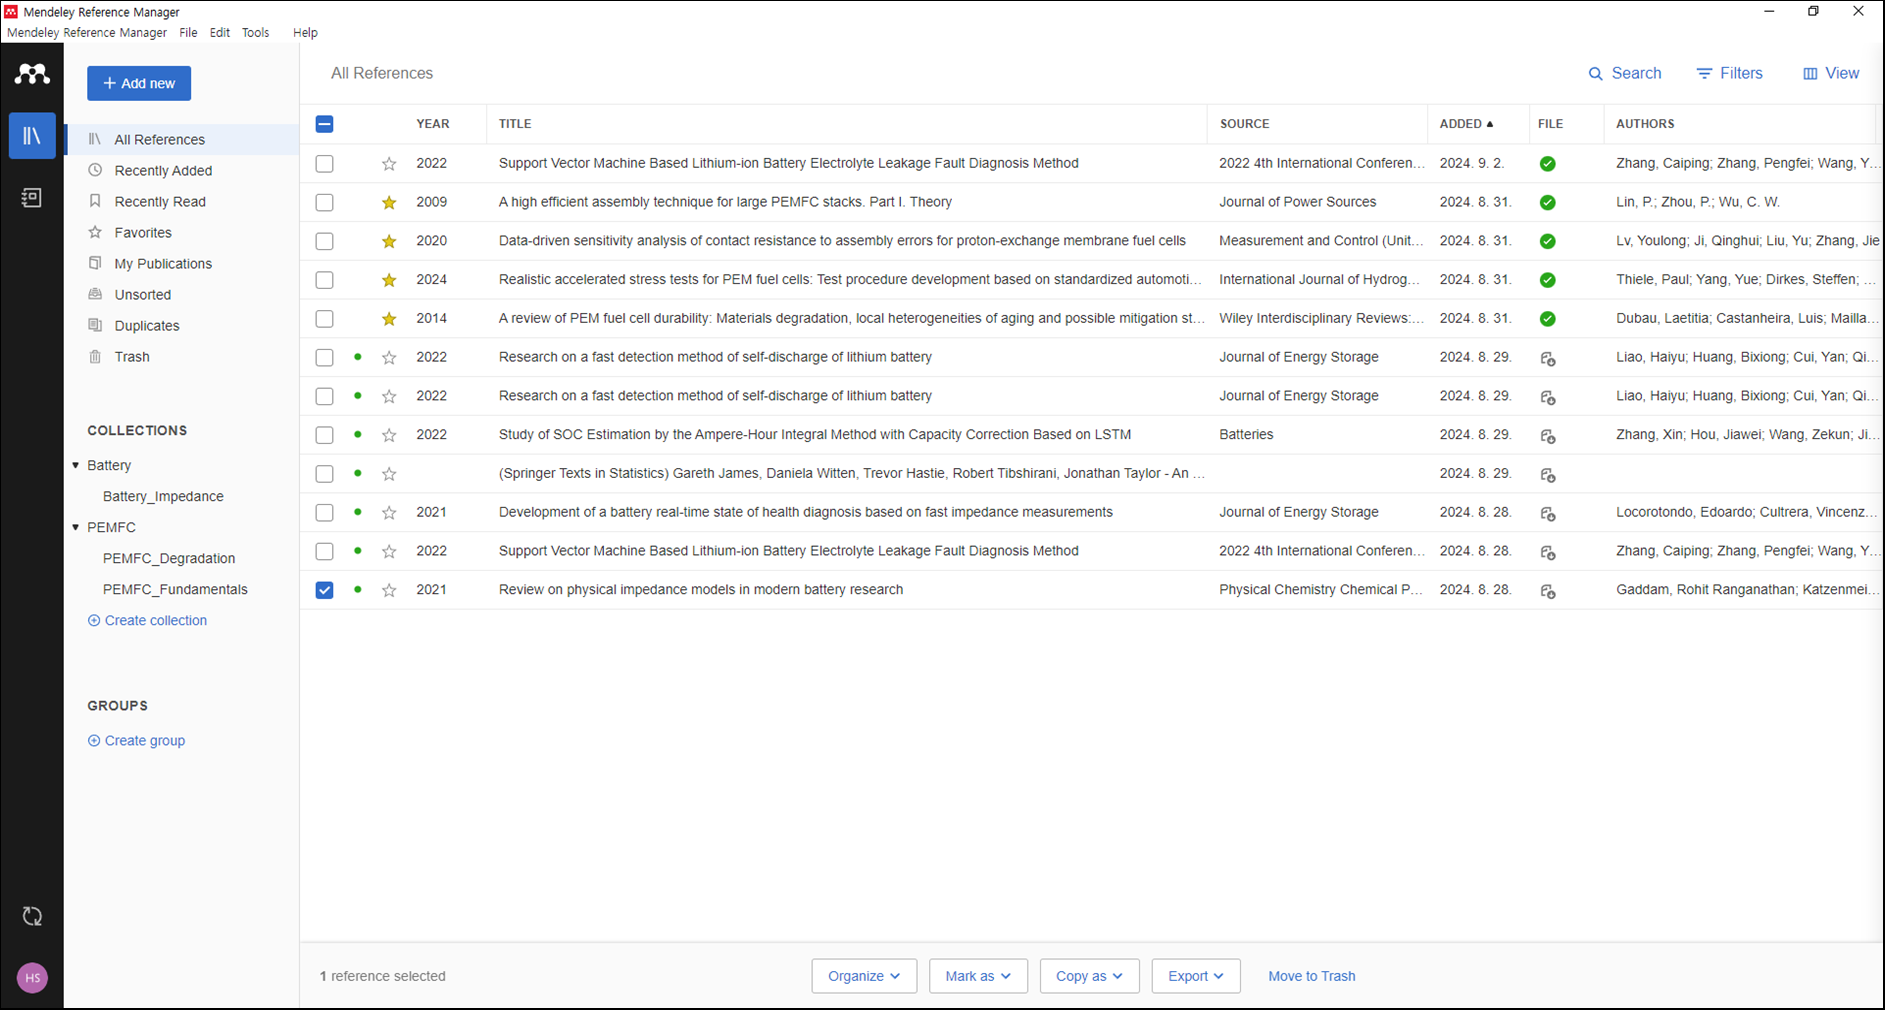Check the Data-driven sensitivity analysis row checkbox

(324, 241)
